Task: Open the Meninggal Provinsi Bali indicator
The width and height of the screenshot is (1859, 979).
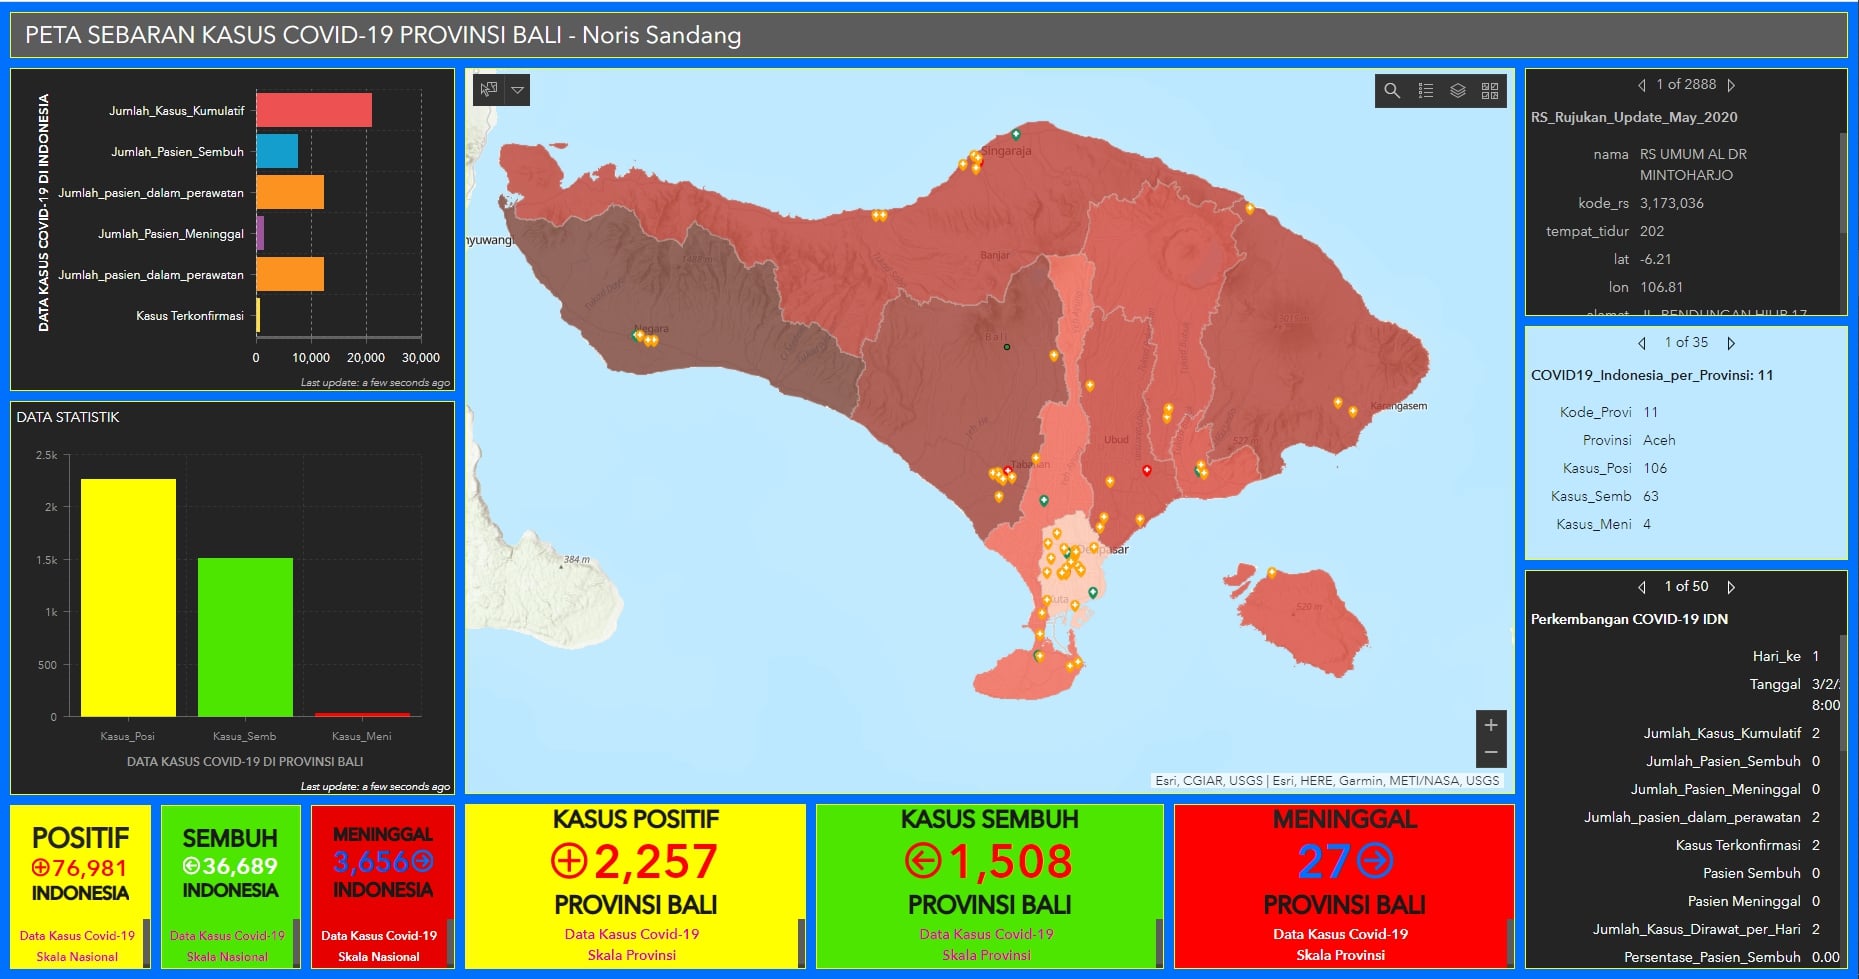Action: coord(1344,886)
